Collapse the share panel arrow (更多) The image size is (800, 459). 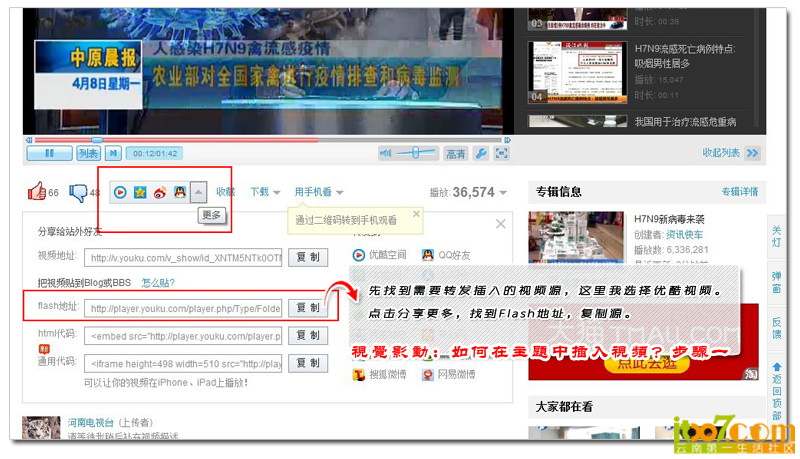coord(198,192)
